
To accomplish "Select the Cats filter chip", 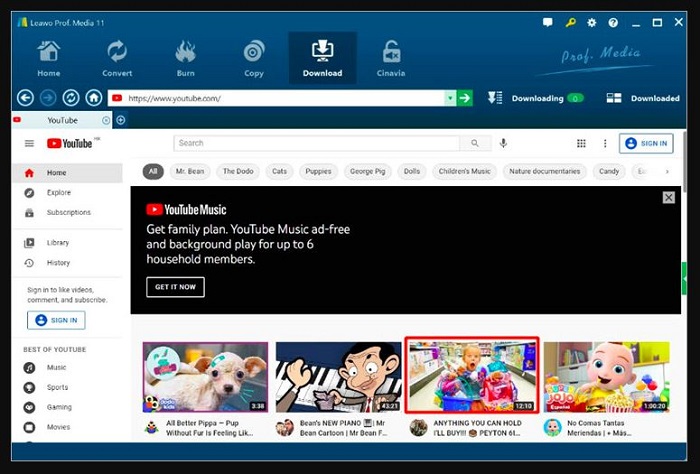I will tap(279, 171).
